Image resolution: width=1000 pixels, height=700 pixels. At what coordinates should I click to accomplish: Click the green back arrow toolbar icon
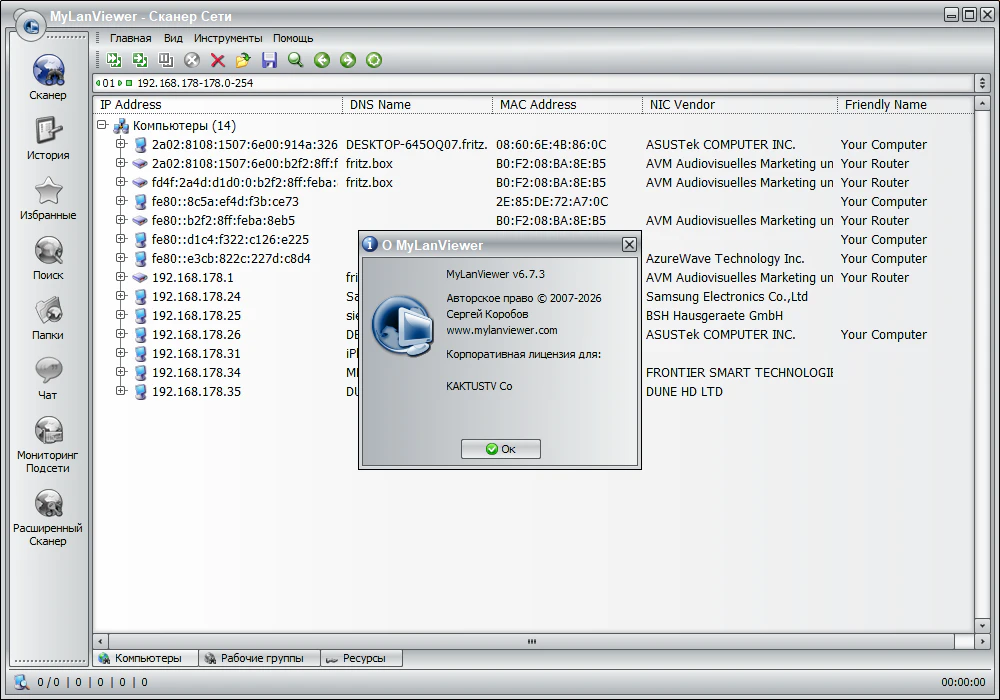click(x=321, y=60)
